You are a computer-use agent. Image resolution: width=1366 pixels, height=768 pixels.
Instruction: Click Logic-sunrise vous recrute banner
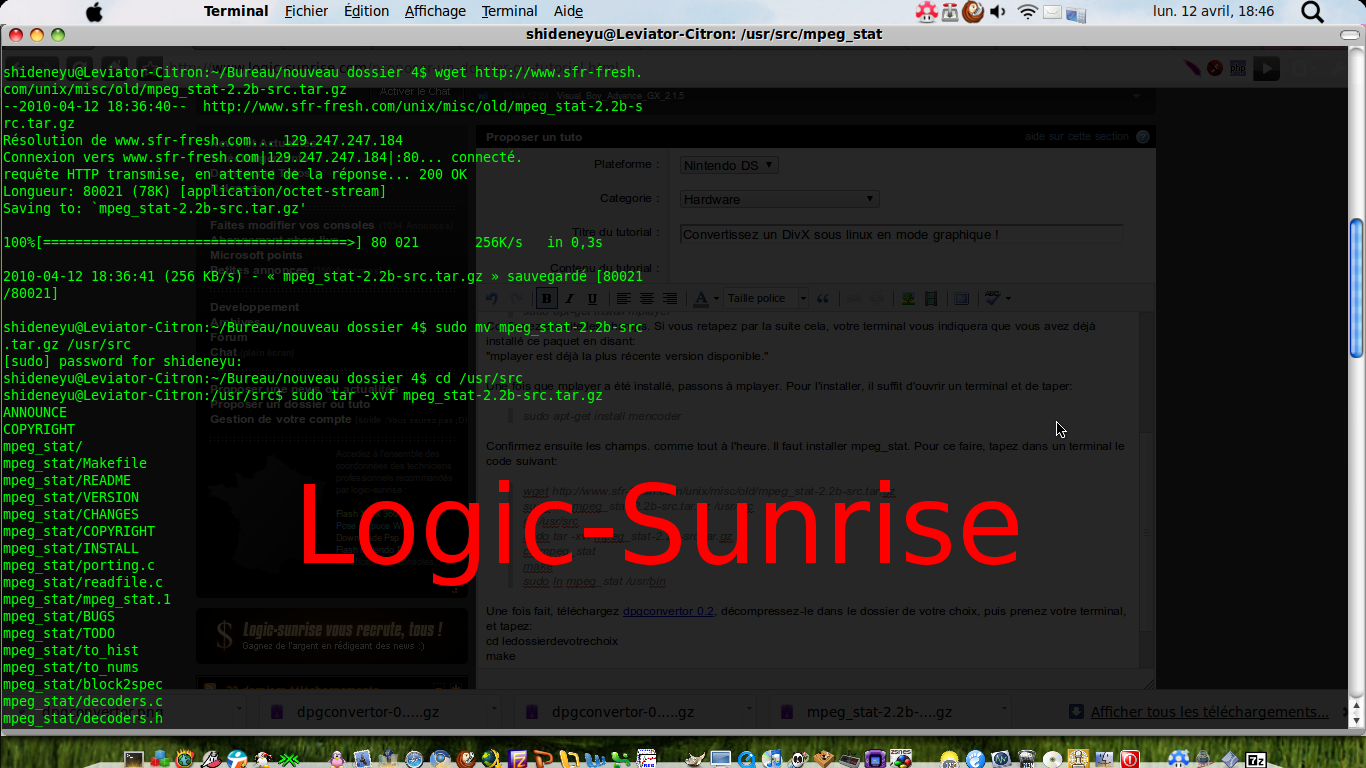coord(332,637)
